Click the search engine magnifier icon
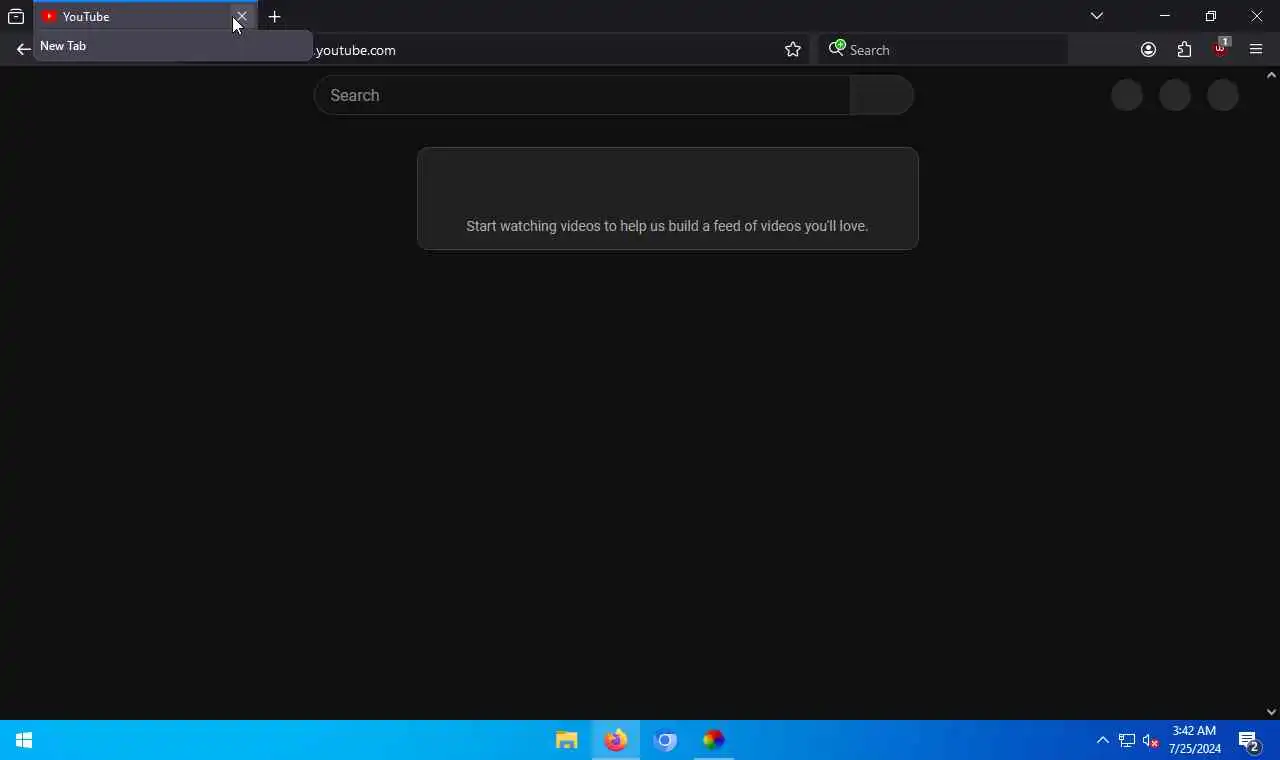The image size is (1280, 760). 837,48
